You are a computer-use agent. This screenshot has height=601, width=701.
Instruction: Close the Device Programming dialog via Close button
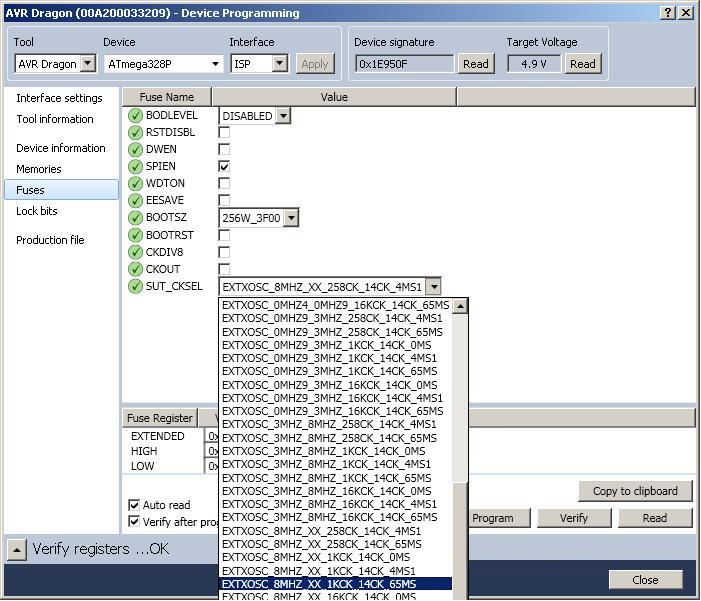(645, 580)
